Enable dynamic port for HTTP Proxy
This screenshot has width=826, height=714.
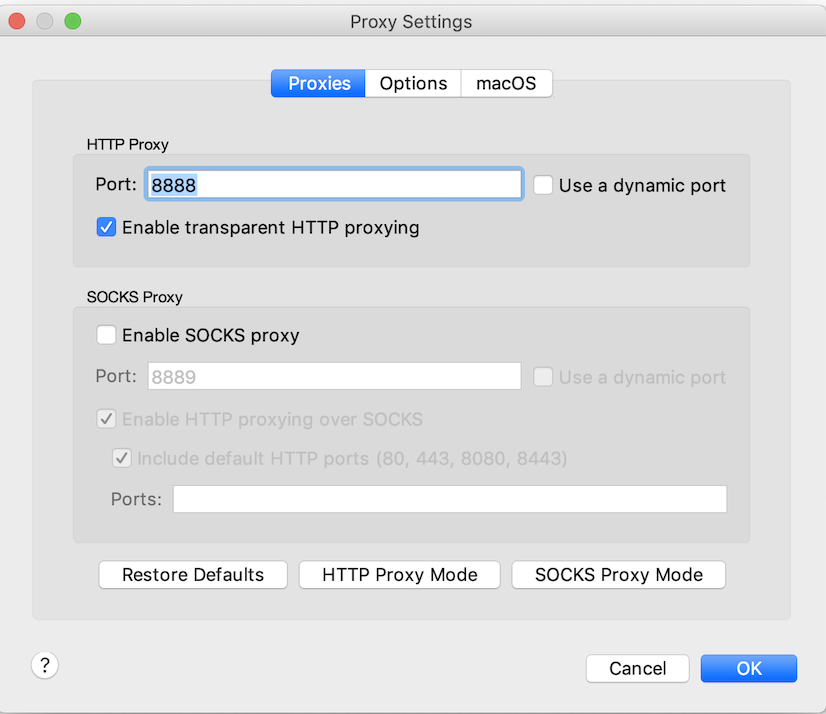tap(543, 185)
